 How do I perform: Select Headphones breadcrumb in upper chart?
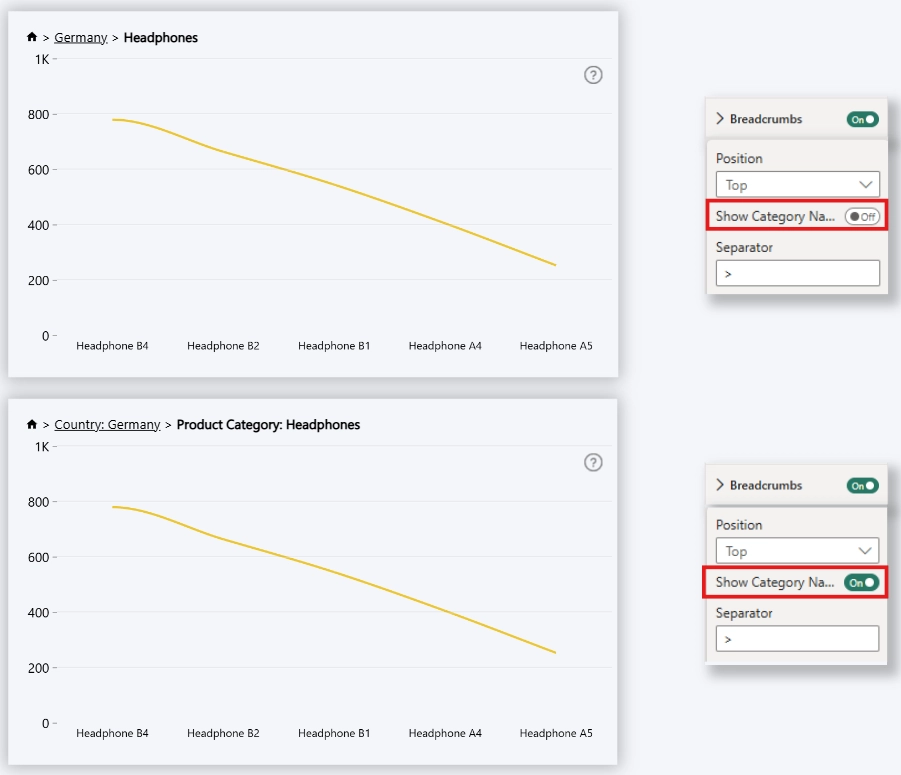pos(161,38)
